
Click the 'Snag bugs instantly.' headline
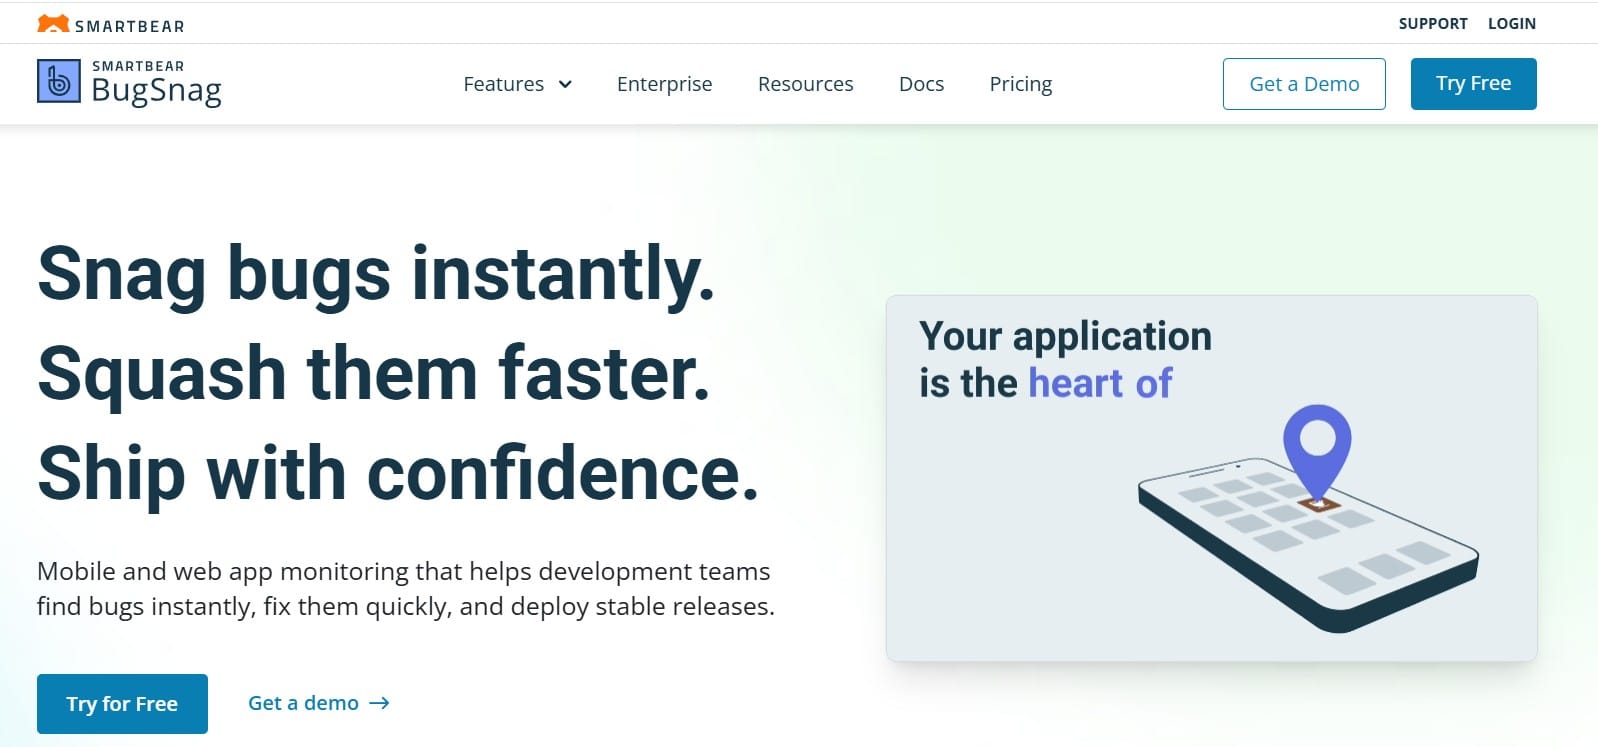(x=376, y=273)
